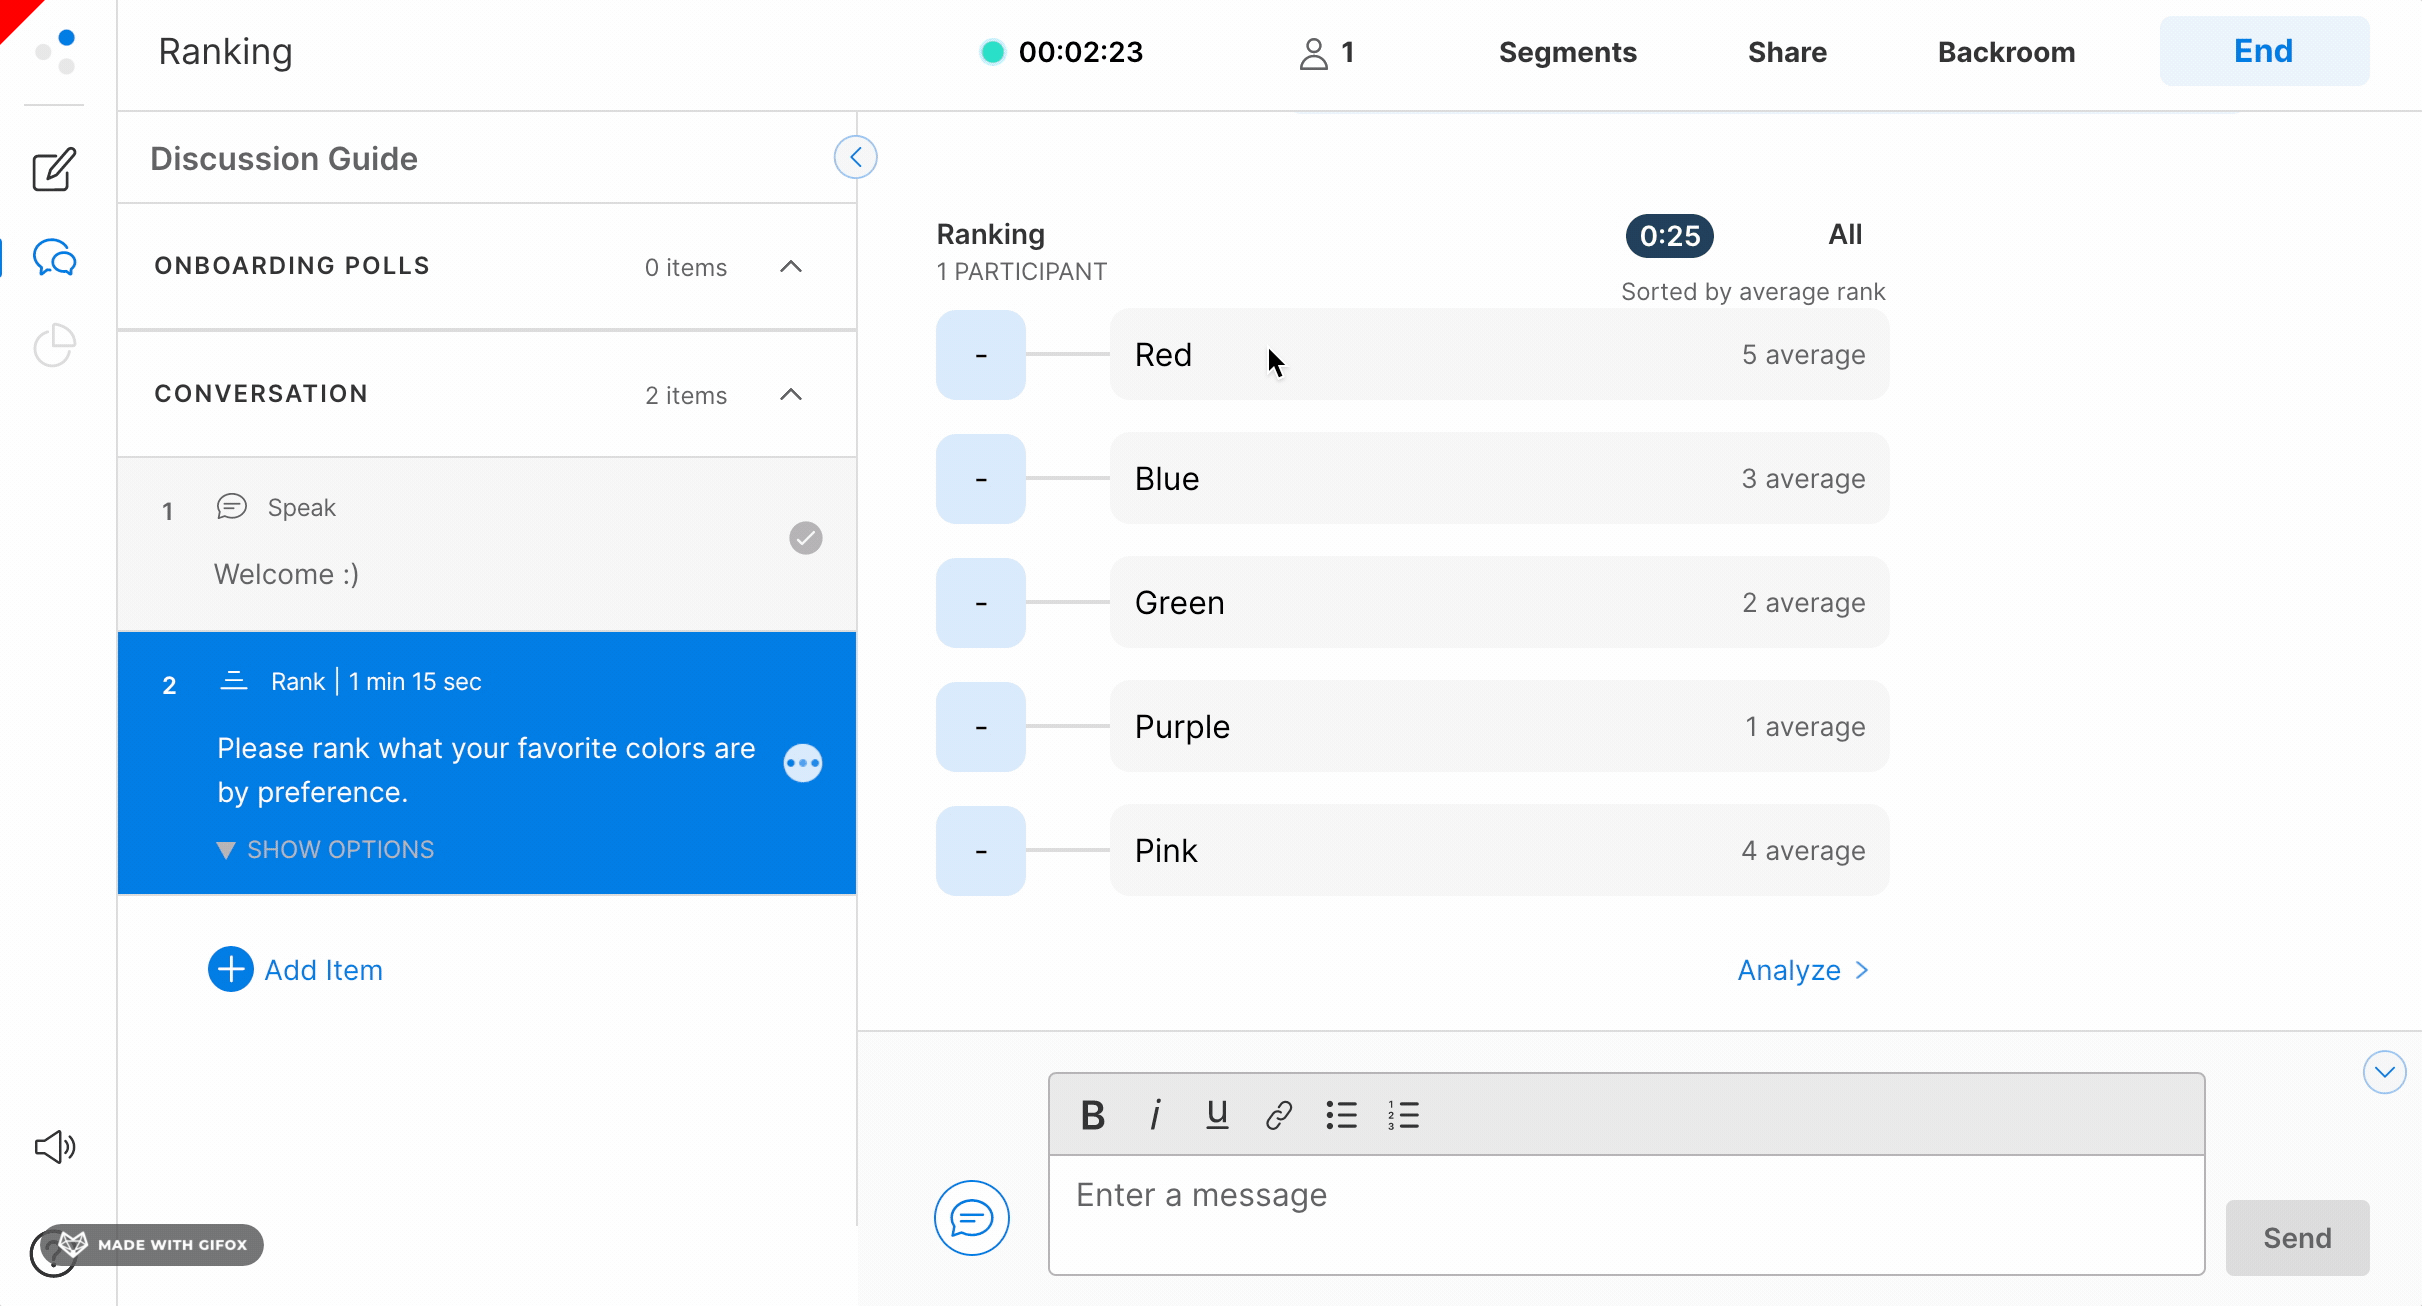Insert a numbered list
The width and height of the screenshot is (2422, 1306).
coord(1403,1115)
